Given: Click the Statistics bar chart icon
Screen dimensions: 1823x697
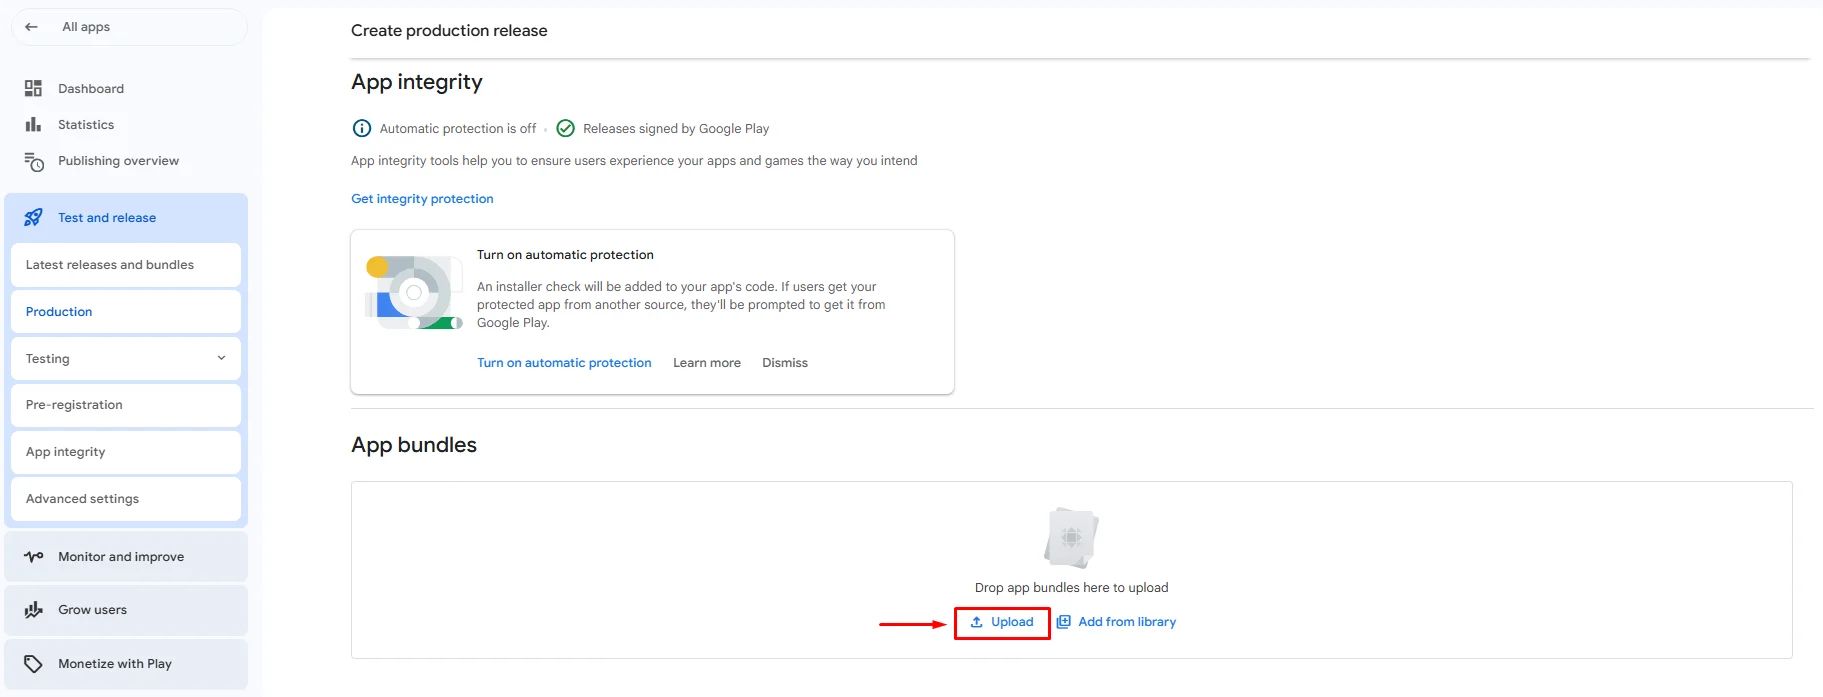Looking at the screenshot, I should (33, 125).
